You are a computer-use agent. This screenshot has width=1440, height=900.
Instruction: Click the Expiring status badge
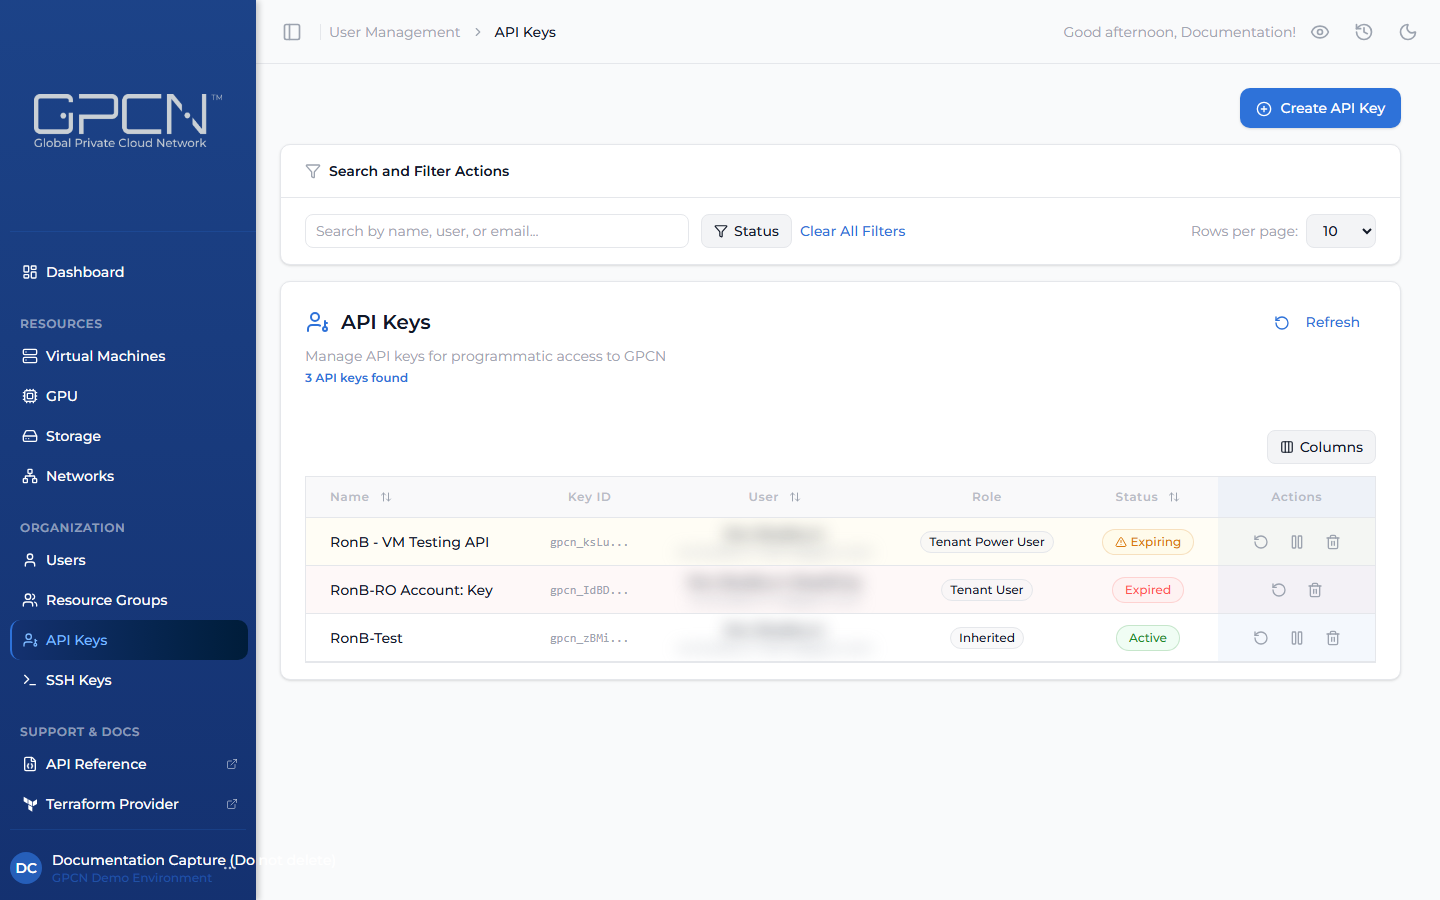(1147, 542)
